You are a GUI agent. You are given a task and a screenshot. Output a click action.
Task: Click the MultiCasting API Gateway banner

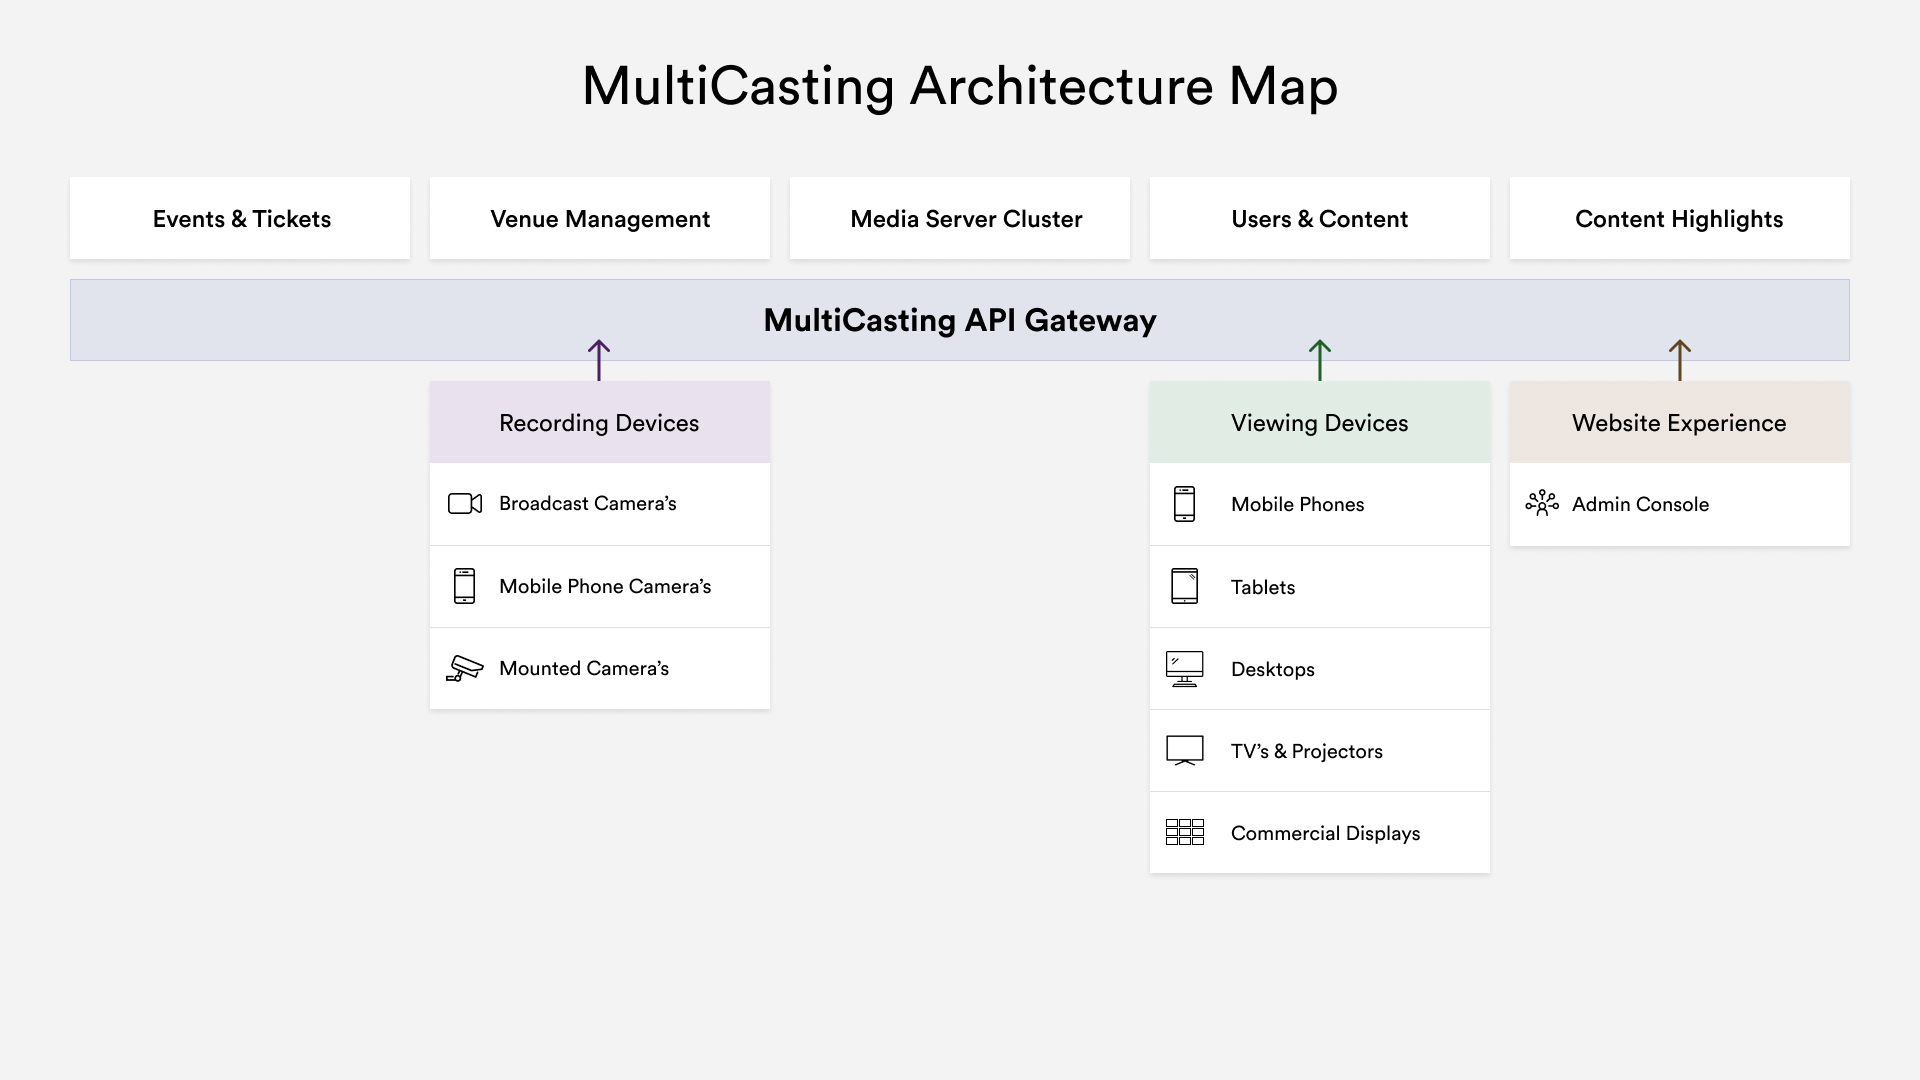(x=960, y=320)
